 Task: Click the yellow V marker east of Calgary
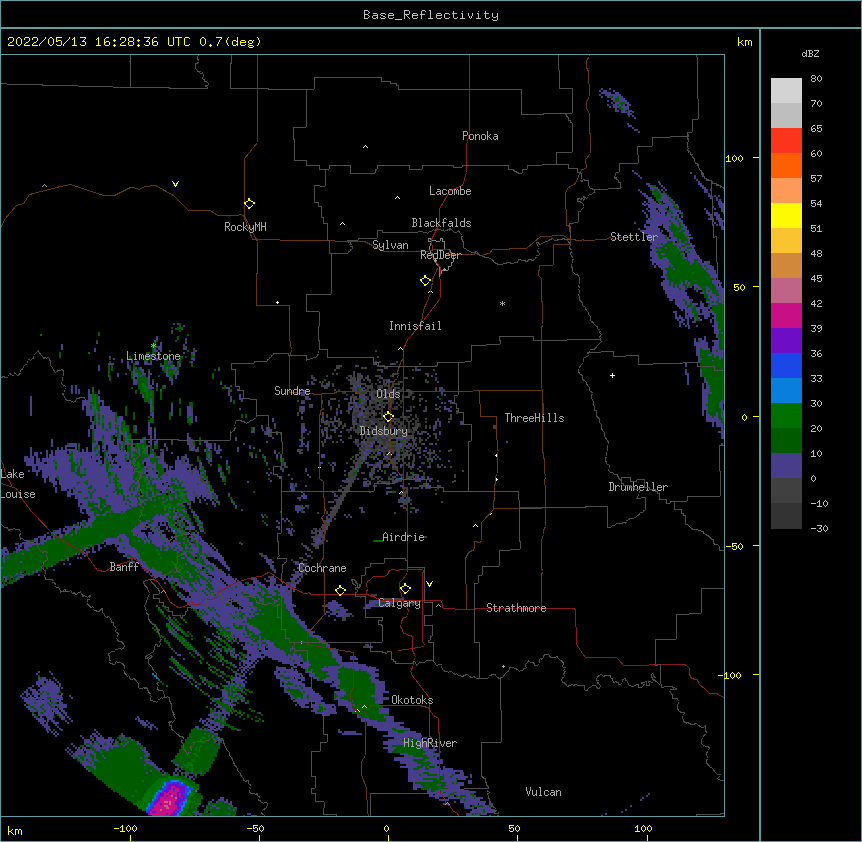pos(429,584)
